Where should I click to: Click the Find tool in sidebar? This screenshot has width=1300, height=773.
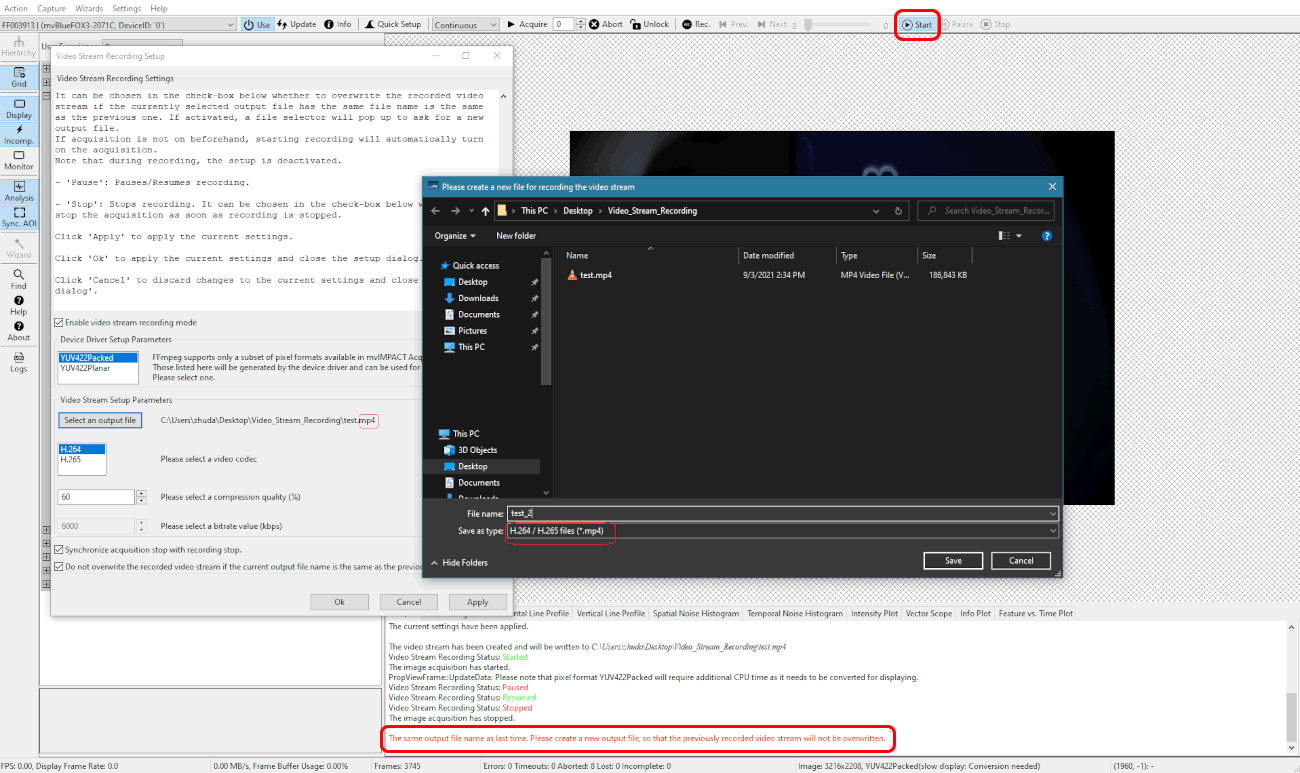click(19, 278)
